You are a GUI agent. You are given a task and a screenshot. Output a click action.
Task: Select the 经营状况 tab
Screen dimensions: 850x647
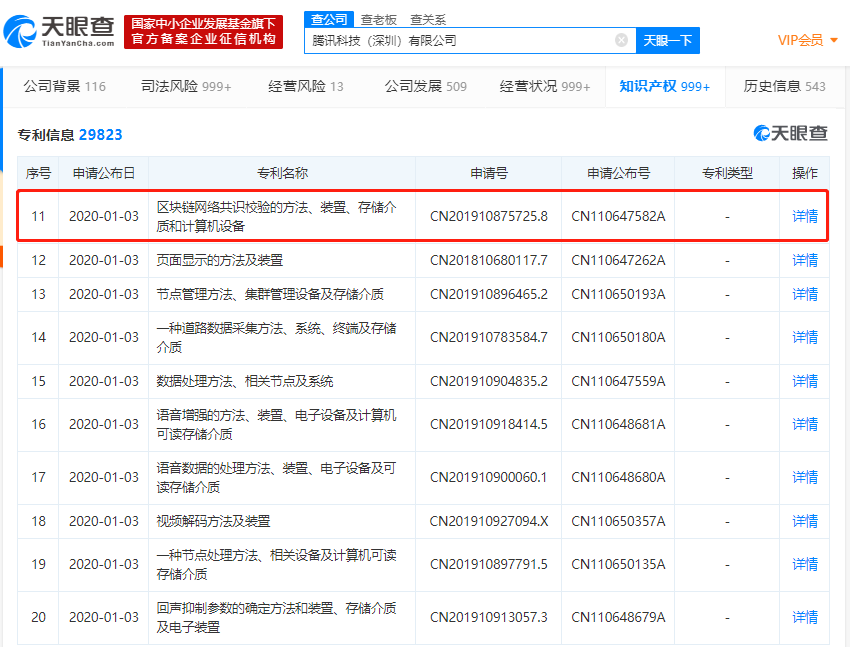pyautogui.click(x=545, y=87)
